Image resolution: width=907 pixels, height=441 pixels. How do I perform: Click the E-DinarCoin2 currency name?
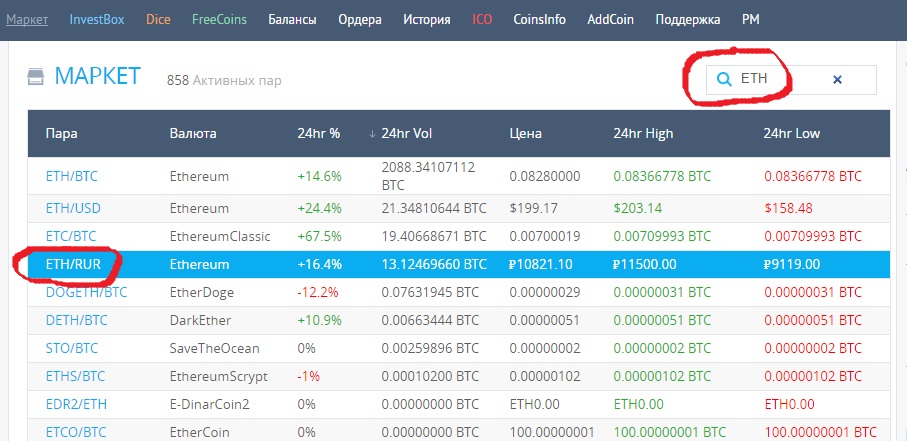click(x=209, y=405)
